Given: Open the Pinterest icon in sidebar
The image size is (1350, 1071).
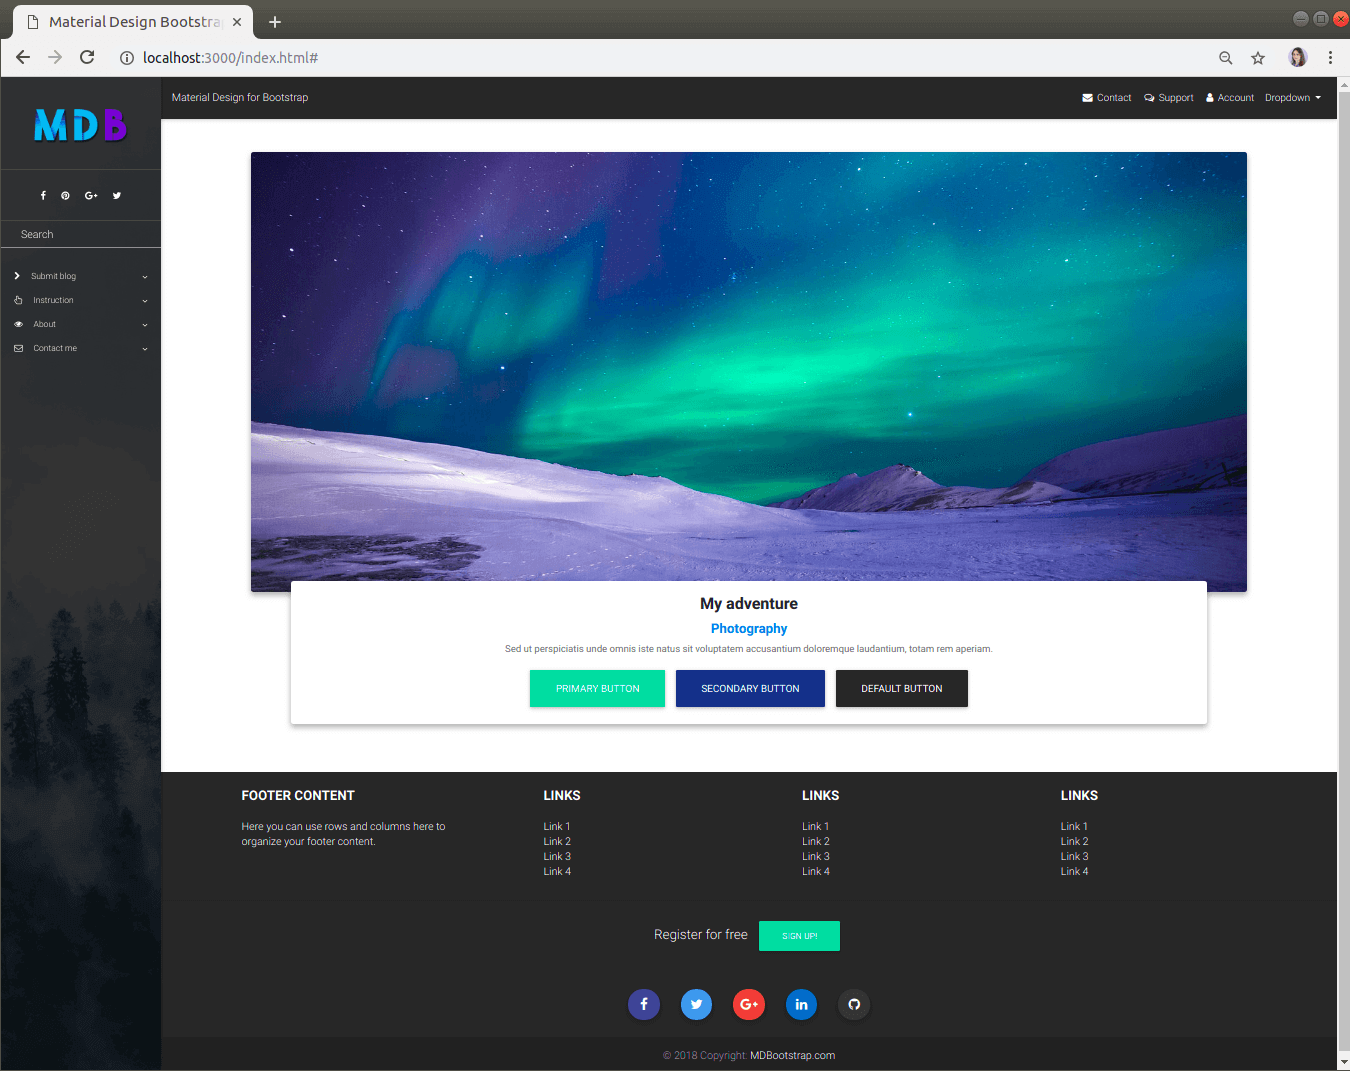Looking at the screenshot, I should click(x=65, y=196).
